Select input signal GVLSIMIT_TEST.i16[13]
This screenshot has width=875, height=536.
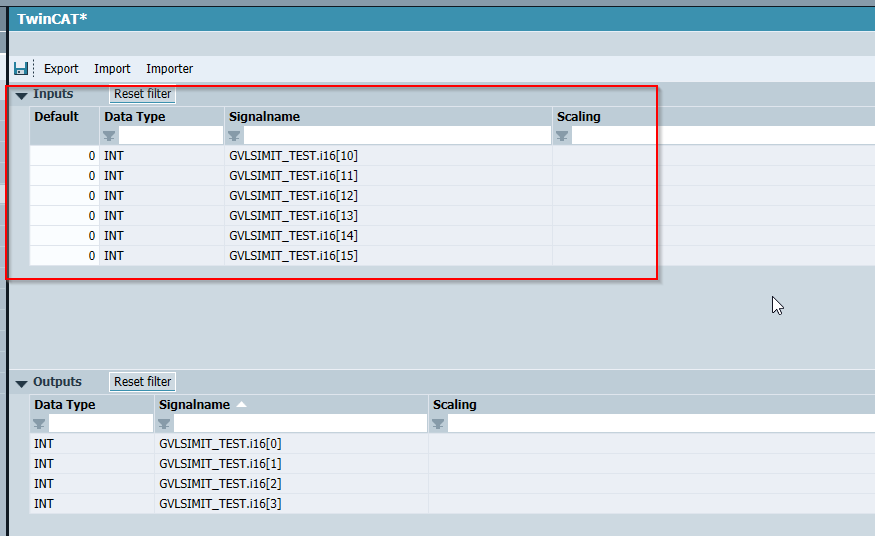[x=293, y=216]
